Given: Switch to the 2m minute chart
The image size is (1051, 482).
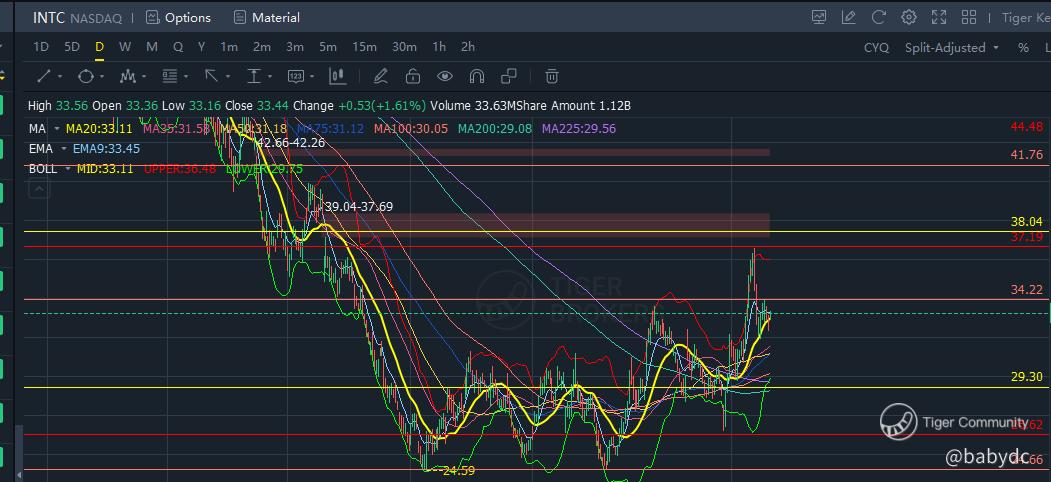Looking at the screenshot, I should 262,47.
